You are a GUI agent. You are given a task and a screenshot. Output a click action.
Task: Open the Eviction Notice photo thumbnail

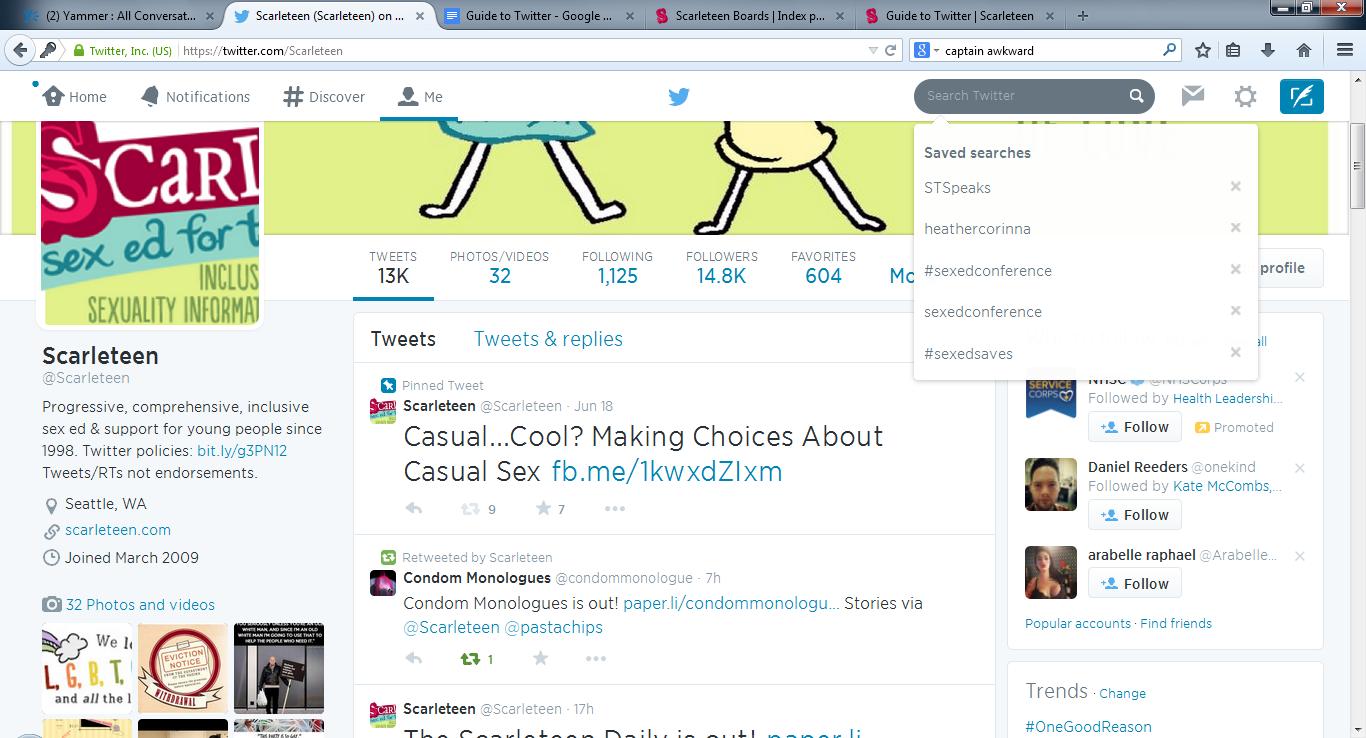point(182,669)
